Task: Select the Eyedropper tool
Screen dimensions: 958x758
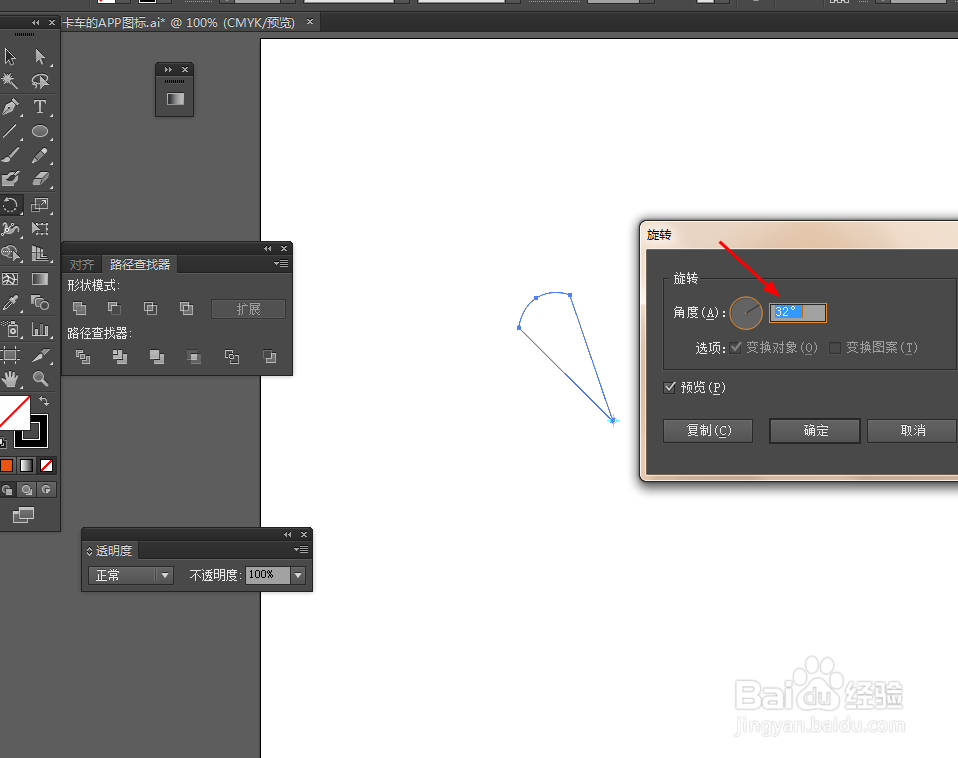Action: (x=10, y=303)
